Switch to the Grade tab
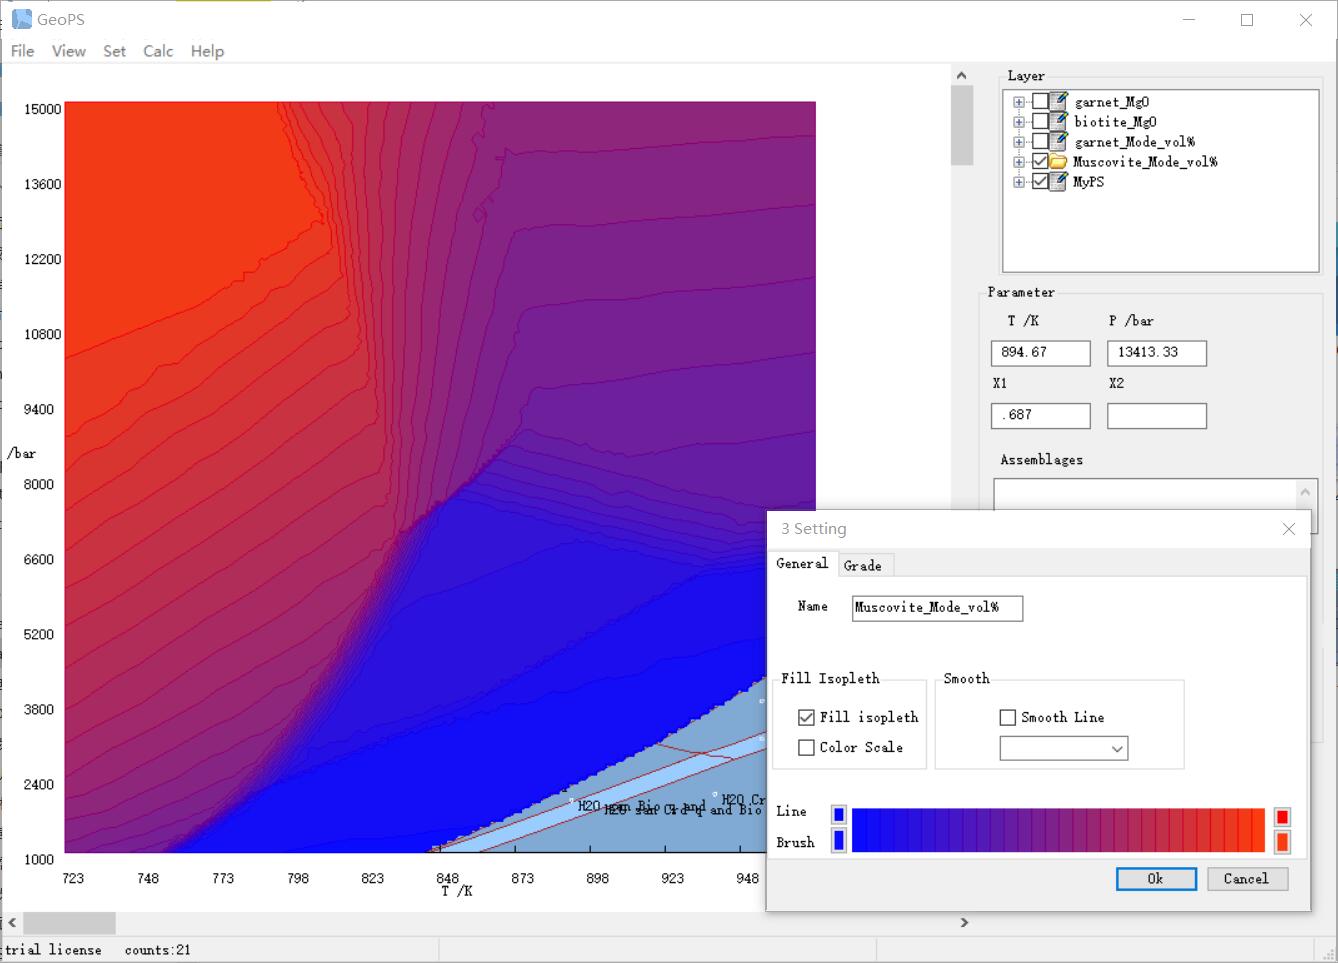 coord(862,565)
